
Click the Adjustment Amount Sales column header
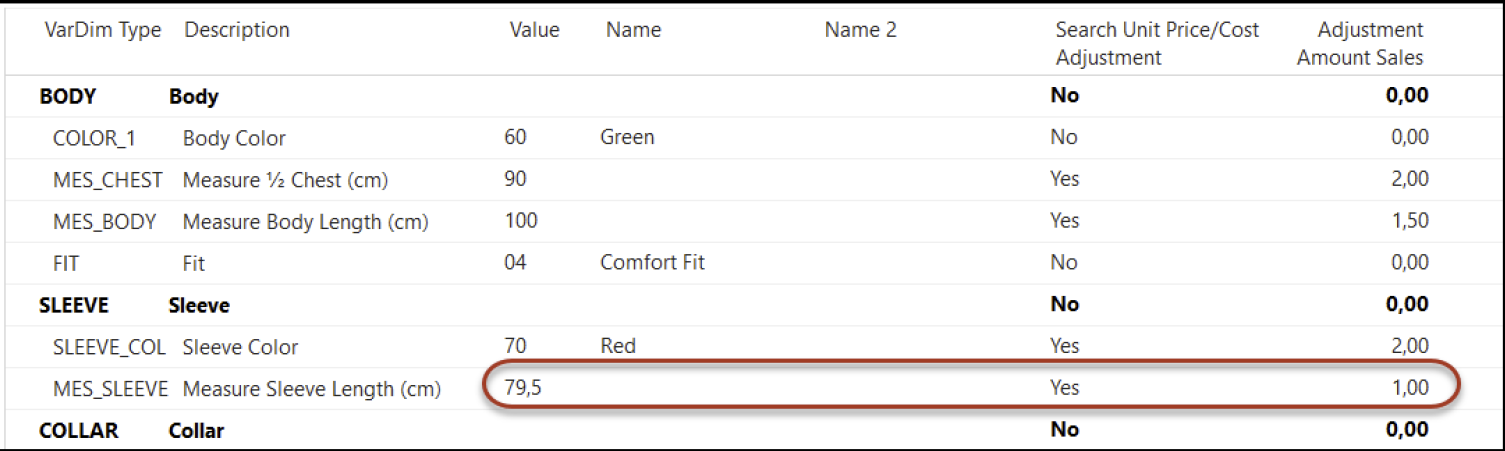click(x=1360, y=44)
